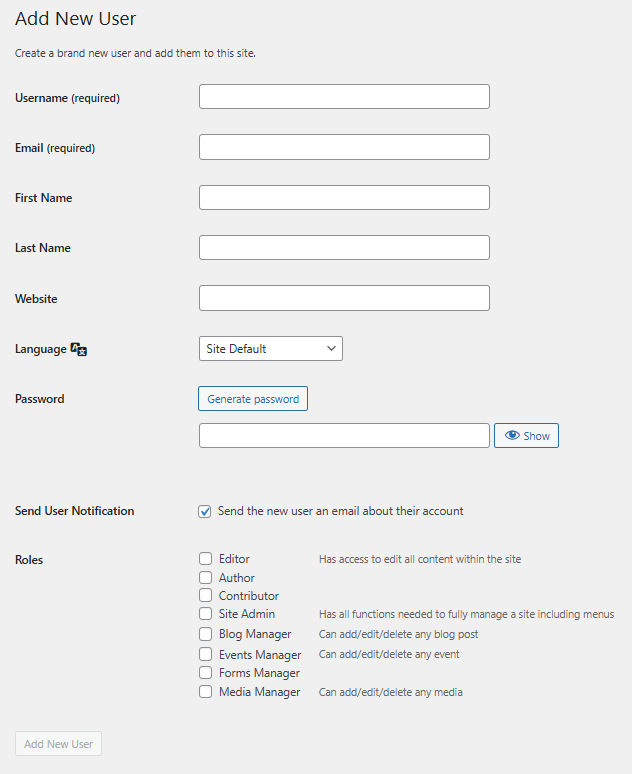Focus the Username input field
632x774 pixels.
point(344,97)
